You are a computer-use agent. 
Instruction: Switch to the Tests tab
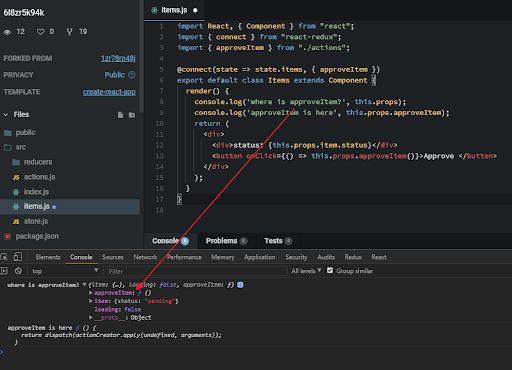(278, 241)
